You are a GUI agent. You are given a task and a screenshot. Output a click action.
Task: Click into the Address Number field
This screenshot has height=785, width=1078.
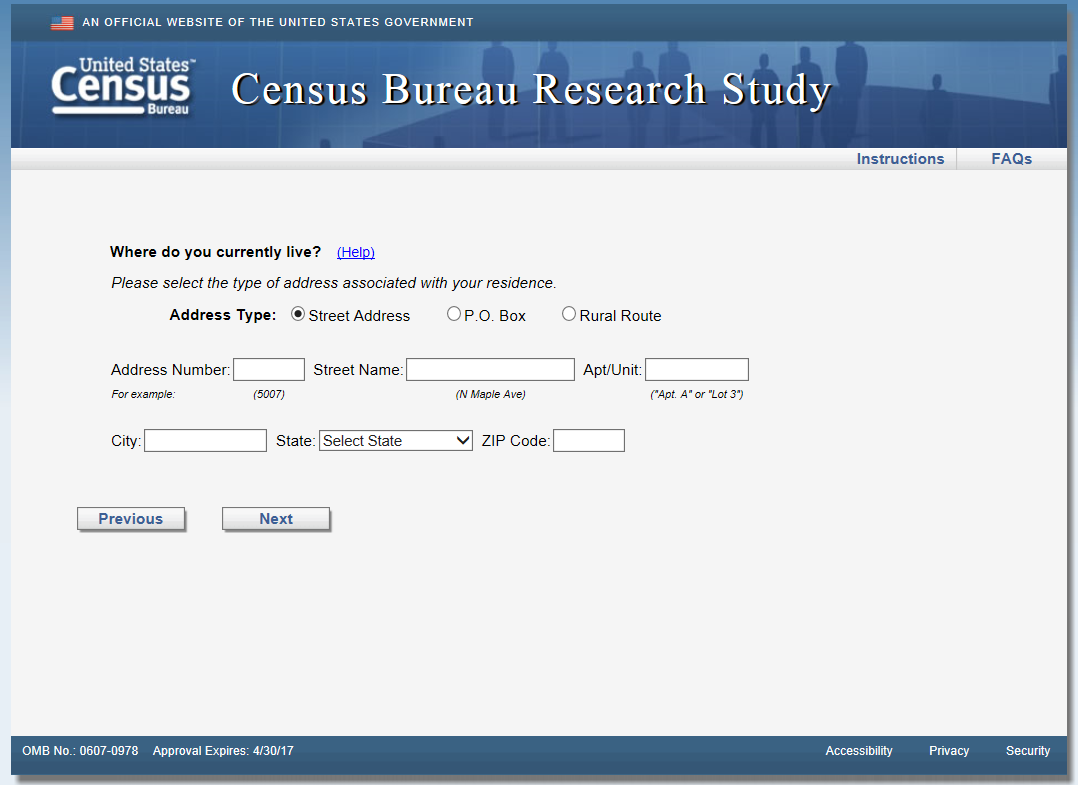point(269,370)
